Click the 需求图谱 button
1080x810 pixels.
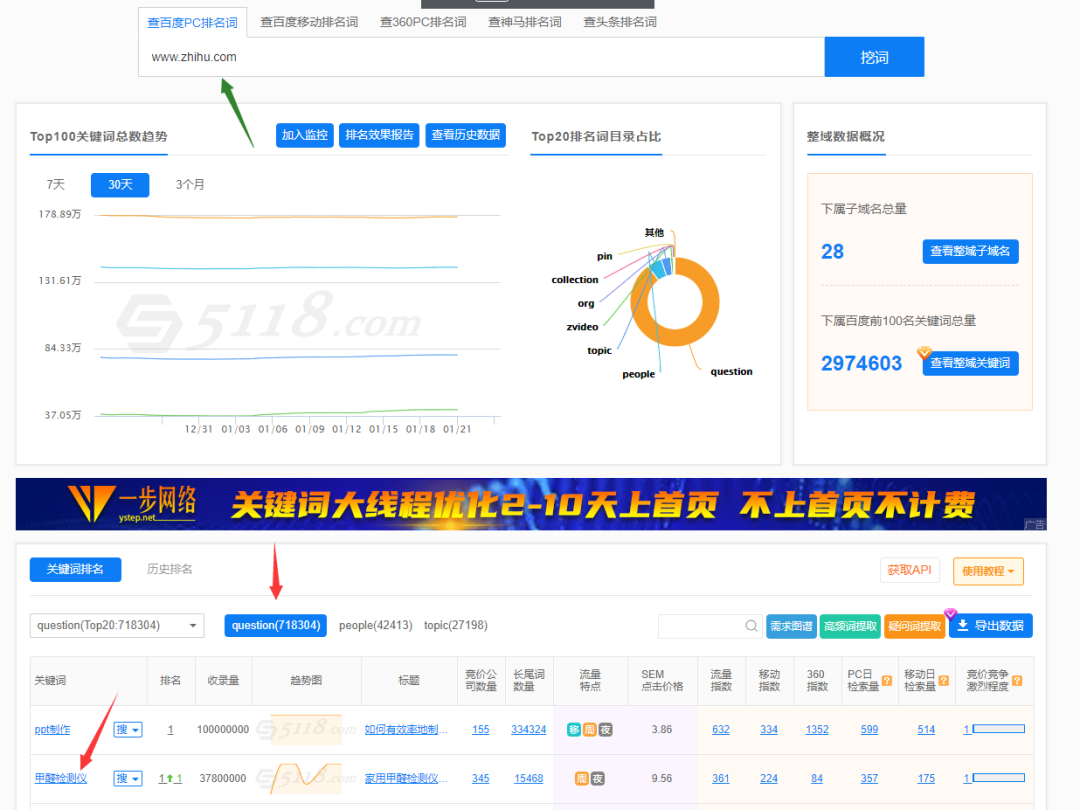pos(791,626)
